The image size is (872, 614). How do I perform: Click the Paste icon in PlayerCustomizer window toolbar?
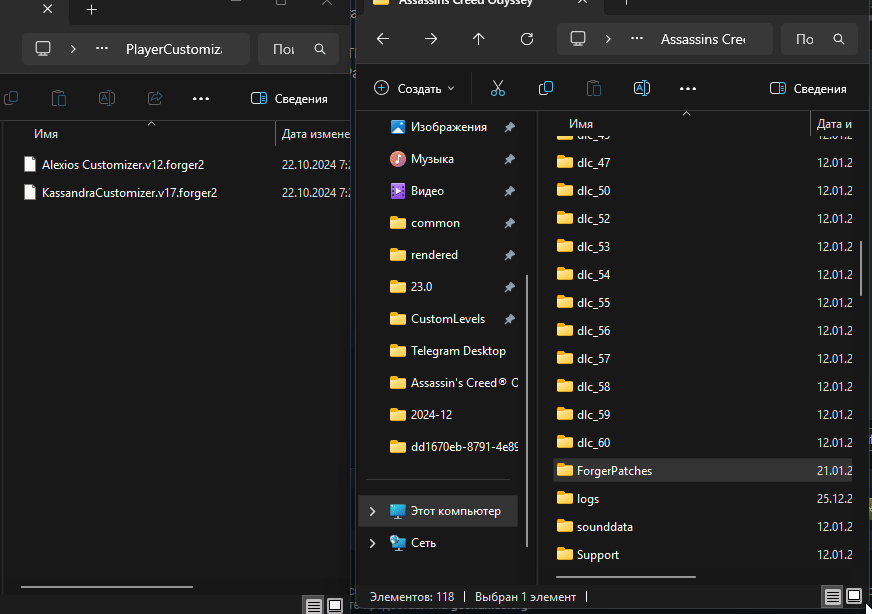pyautogui.click(x=59, y=98)
